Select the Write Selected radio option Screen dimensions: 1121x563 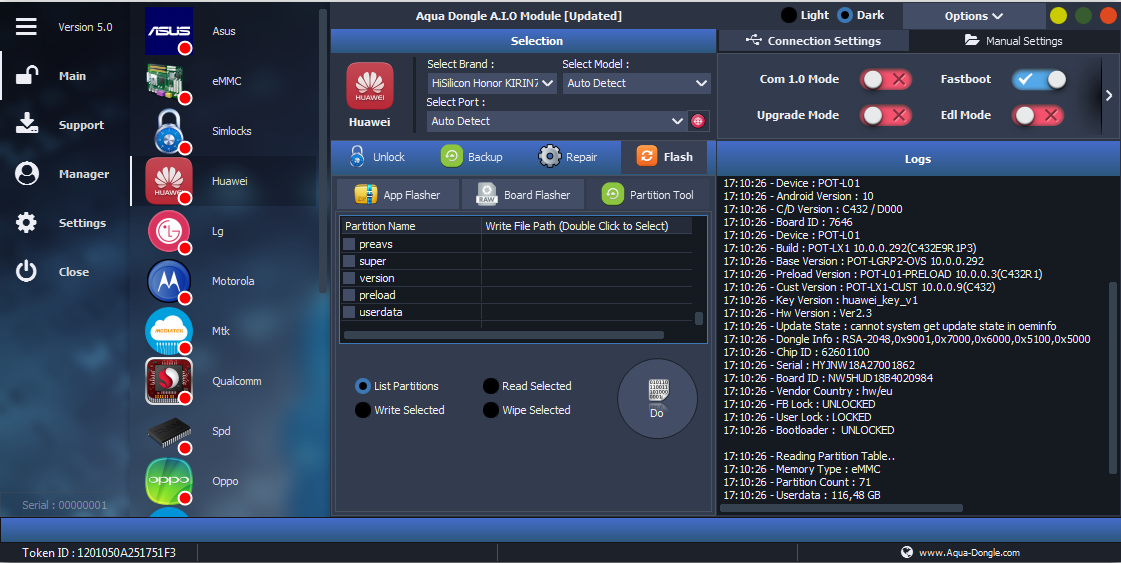point(362,410)
